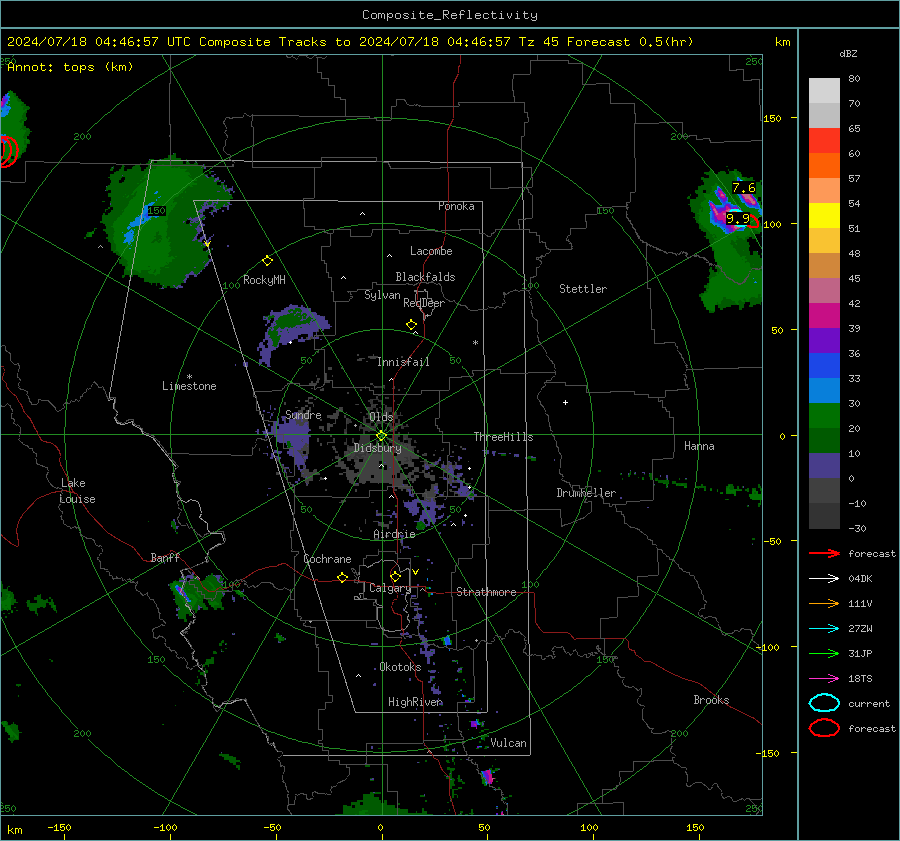Click the cyan current ellipse in the legend
Viewport: 900px width, 841px height.
pyautogui.click(x=824, y=703)
